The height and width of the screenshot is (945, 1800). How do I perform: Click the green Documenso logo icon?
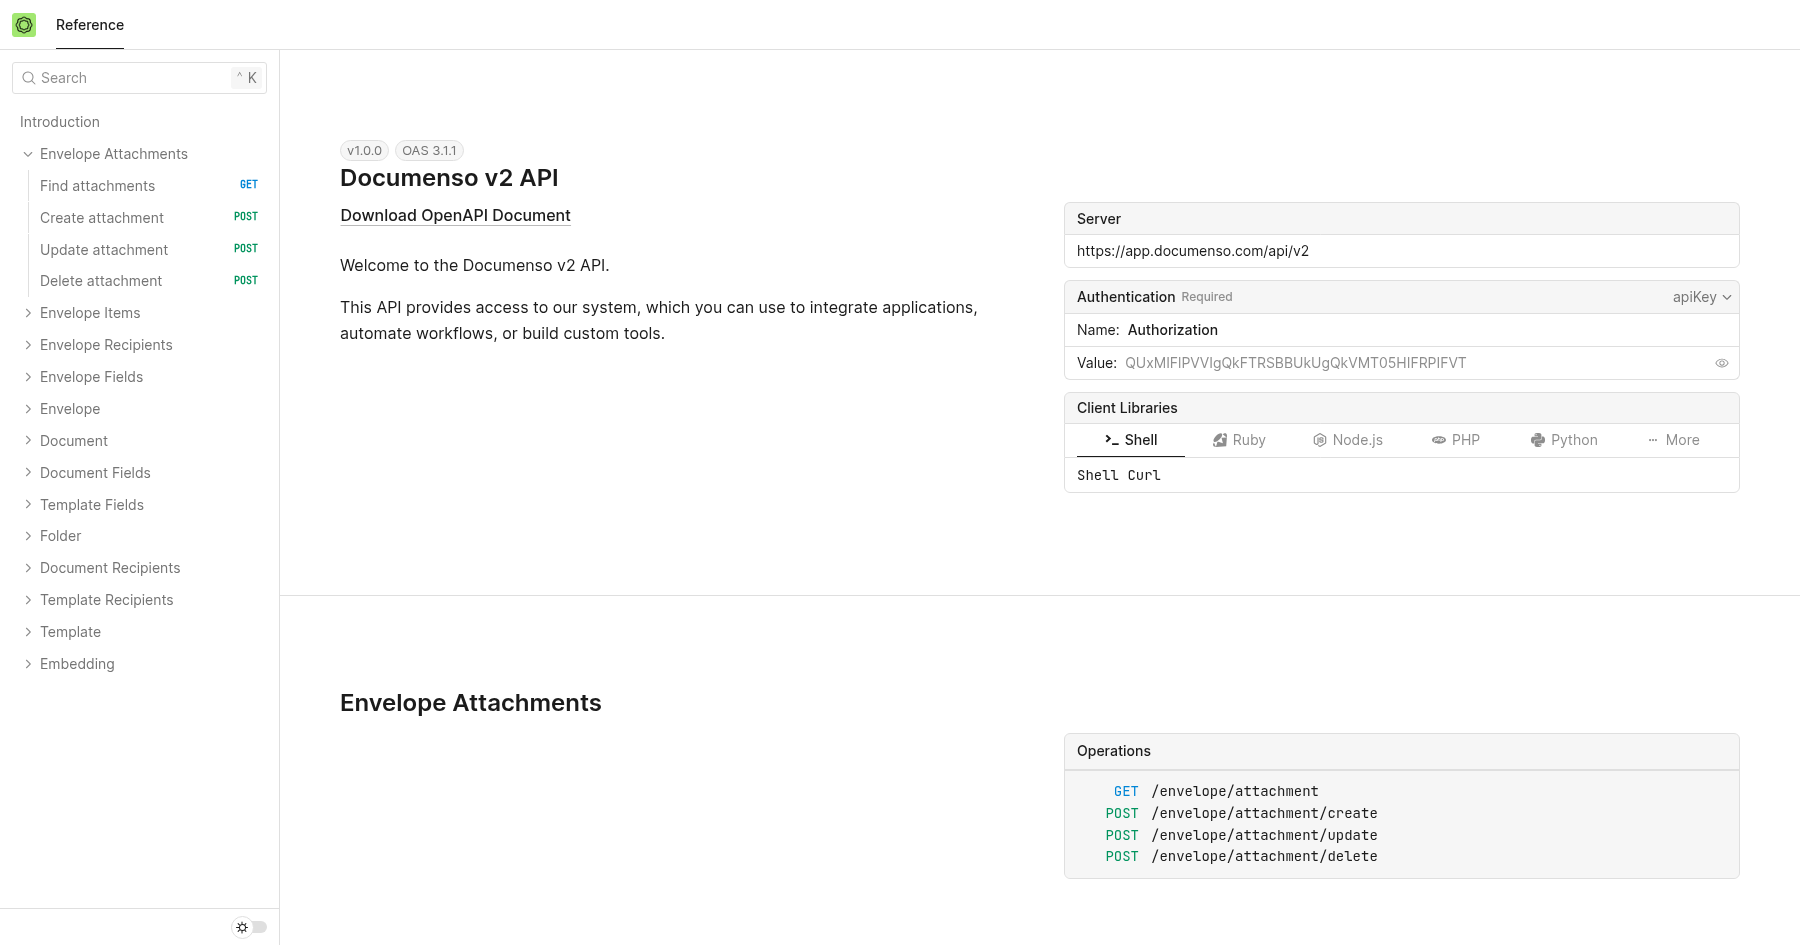pos(24,25)
